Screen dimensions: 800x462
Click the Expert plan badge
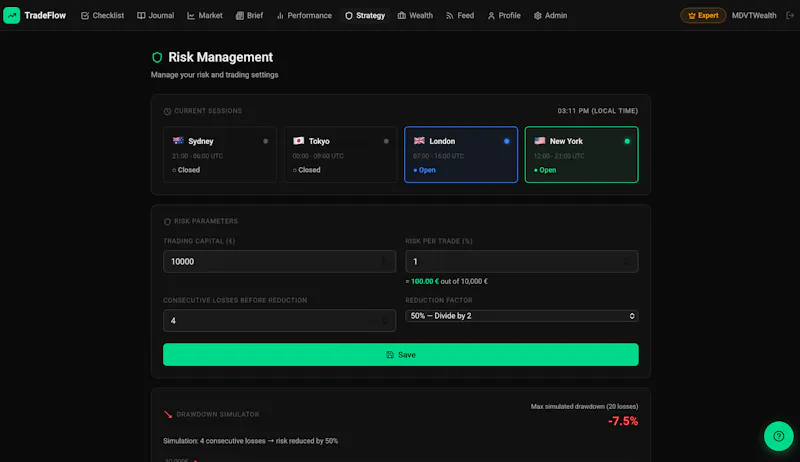703,15
